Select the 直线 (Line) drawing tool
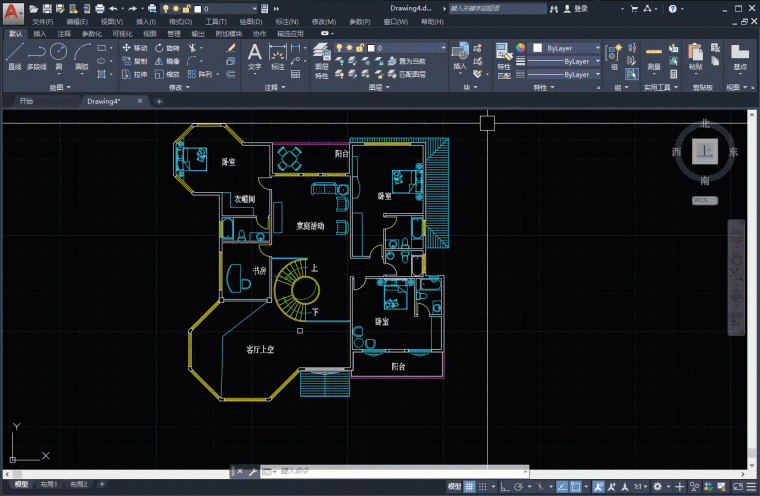Image resolution: width=760 pixels, height=496 pixels. pos(14,54)
